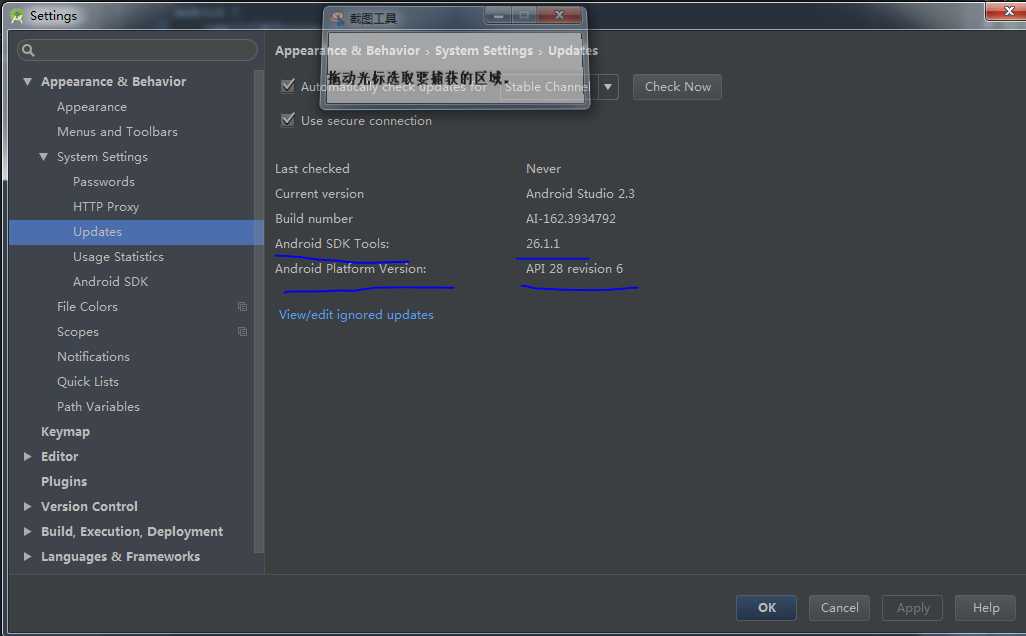
Task: Collapse the System Settings tree node
Action: [43, 157]
